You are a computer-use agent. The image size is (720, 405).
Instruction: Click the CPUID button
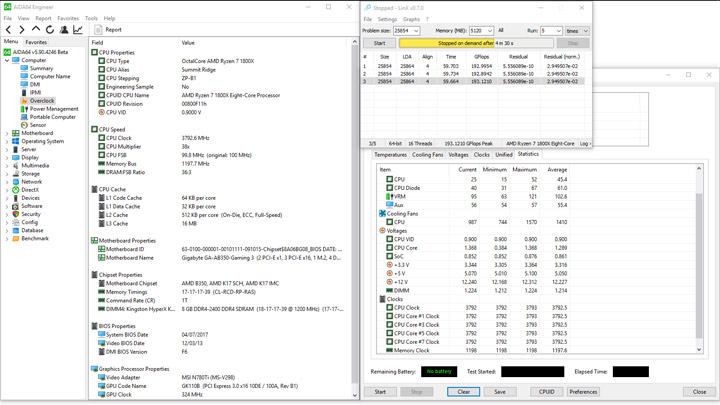545,392
